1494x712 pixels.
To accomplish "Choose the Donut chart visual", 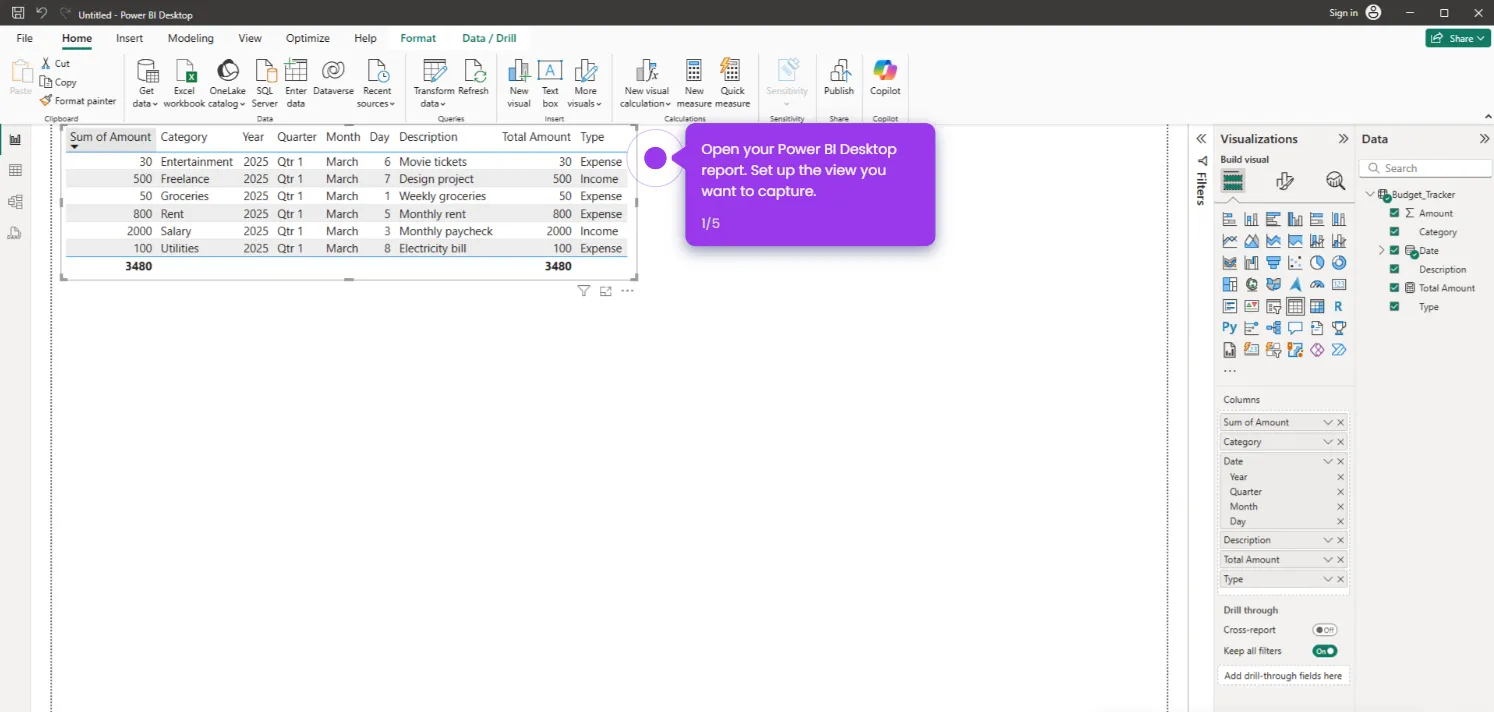I will point(1339,263).
